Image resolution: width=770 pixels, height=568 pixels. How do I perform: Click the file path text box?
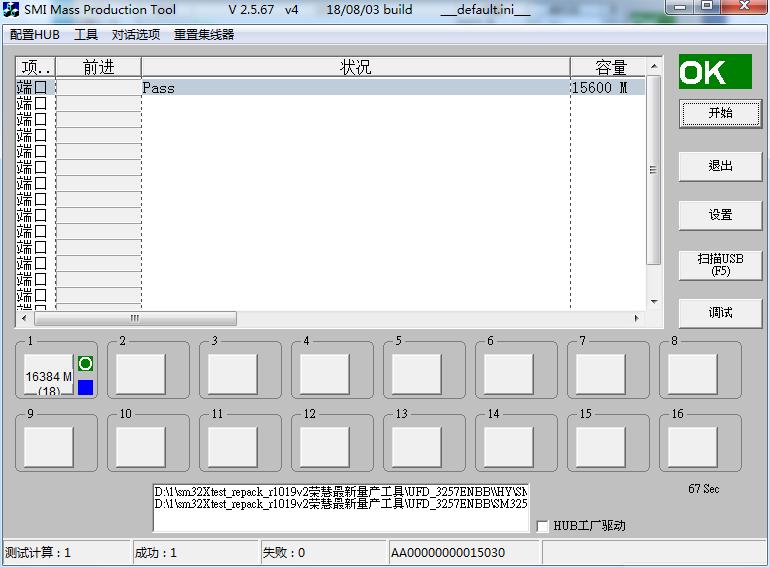click(341, 507)
